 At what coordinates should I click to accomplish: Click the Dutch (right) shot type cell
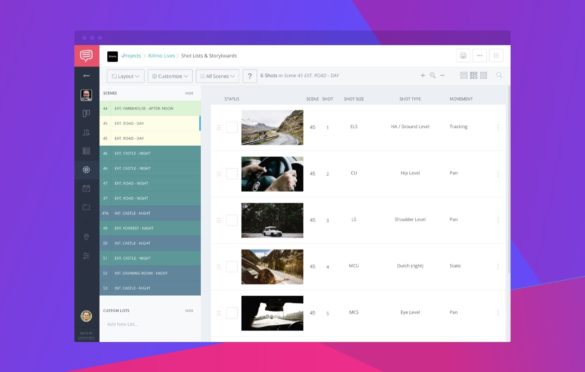click(x=410, y=266)
